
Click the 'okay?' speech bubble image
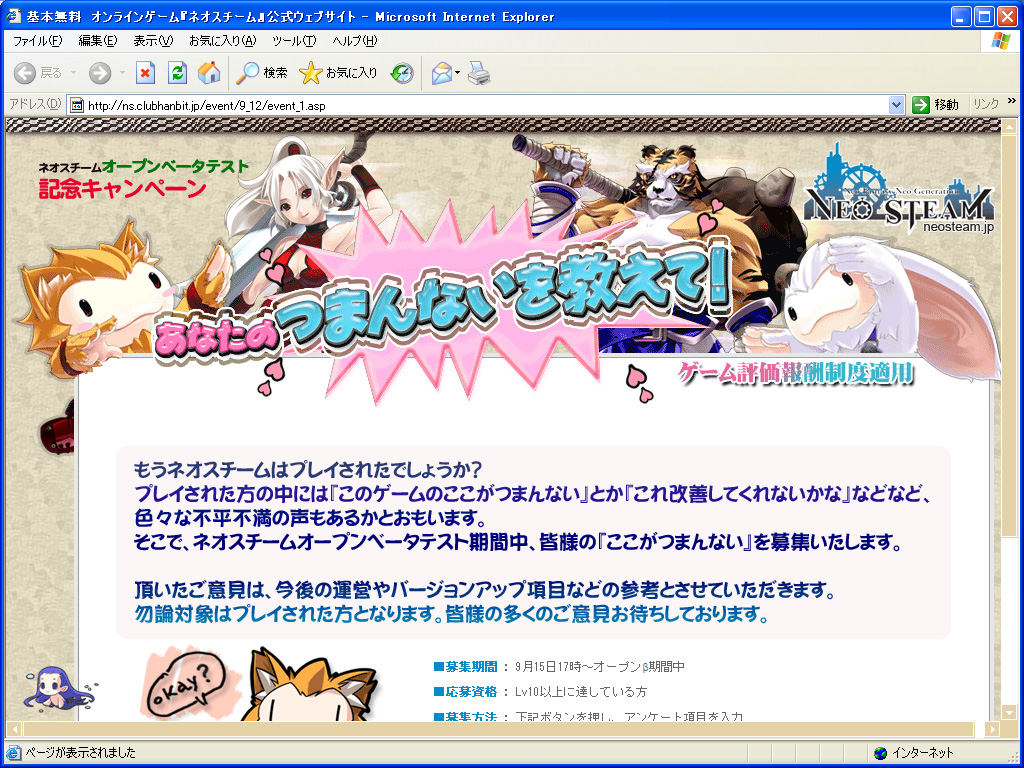185,684
